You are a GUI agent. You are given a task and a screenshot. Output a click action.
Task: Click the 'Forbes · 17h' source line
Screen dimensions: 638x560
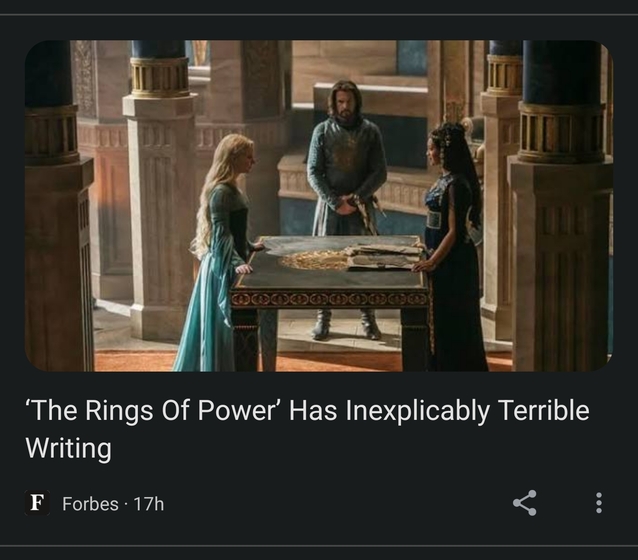[x=112, y=504]
